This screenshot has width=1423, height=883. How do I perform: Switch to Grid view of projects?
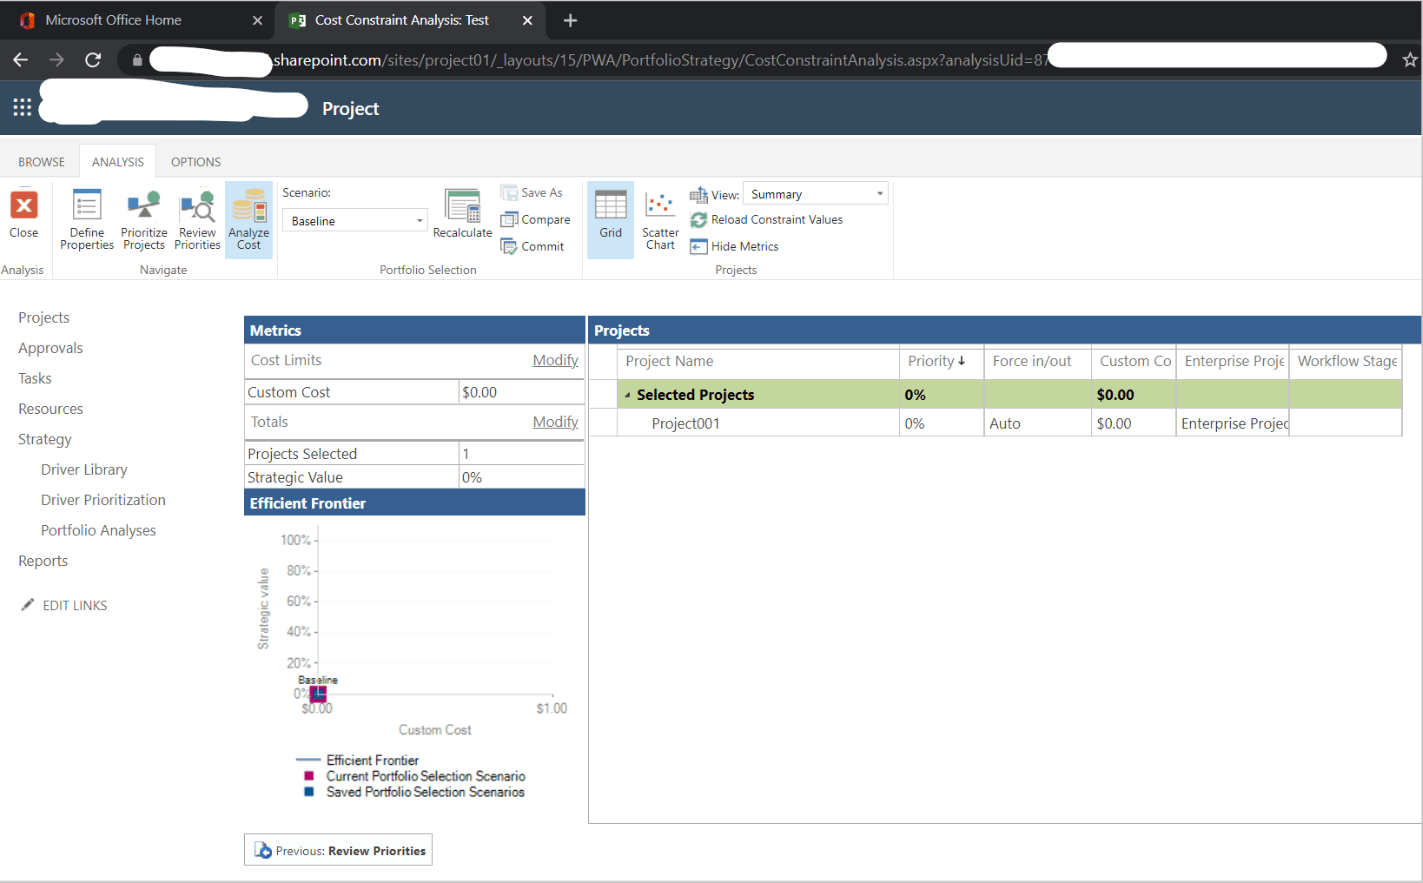pyautogui.click(x=611, y=219)
